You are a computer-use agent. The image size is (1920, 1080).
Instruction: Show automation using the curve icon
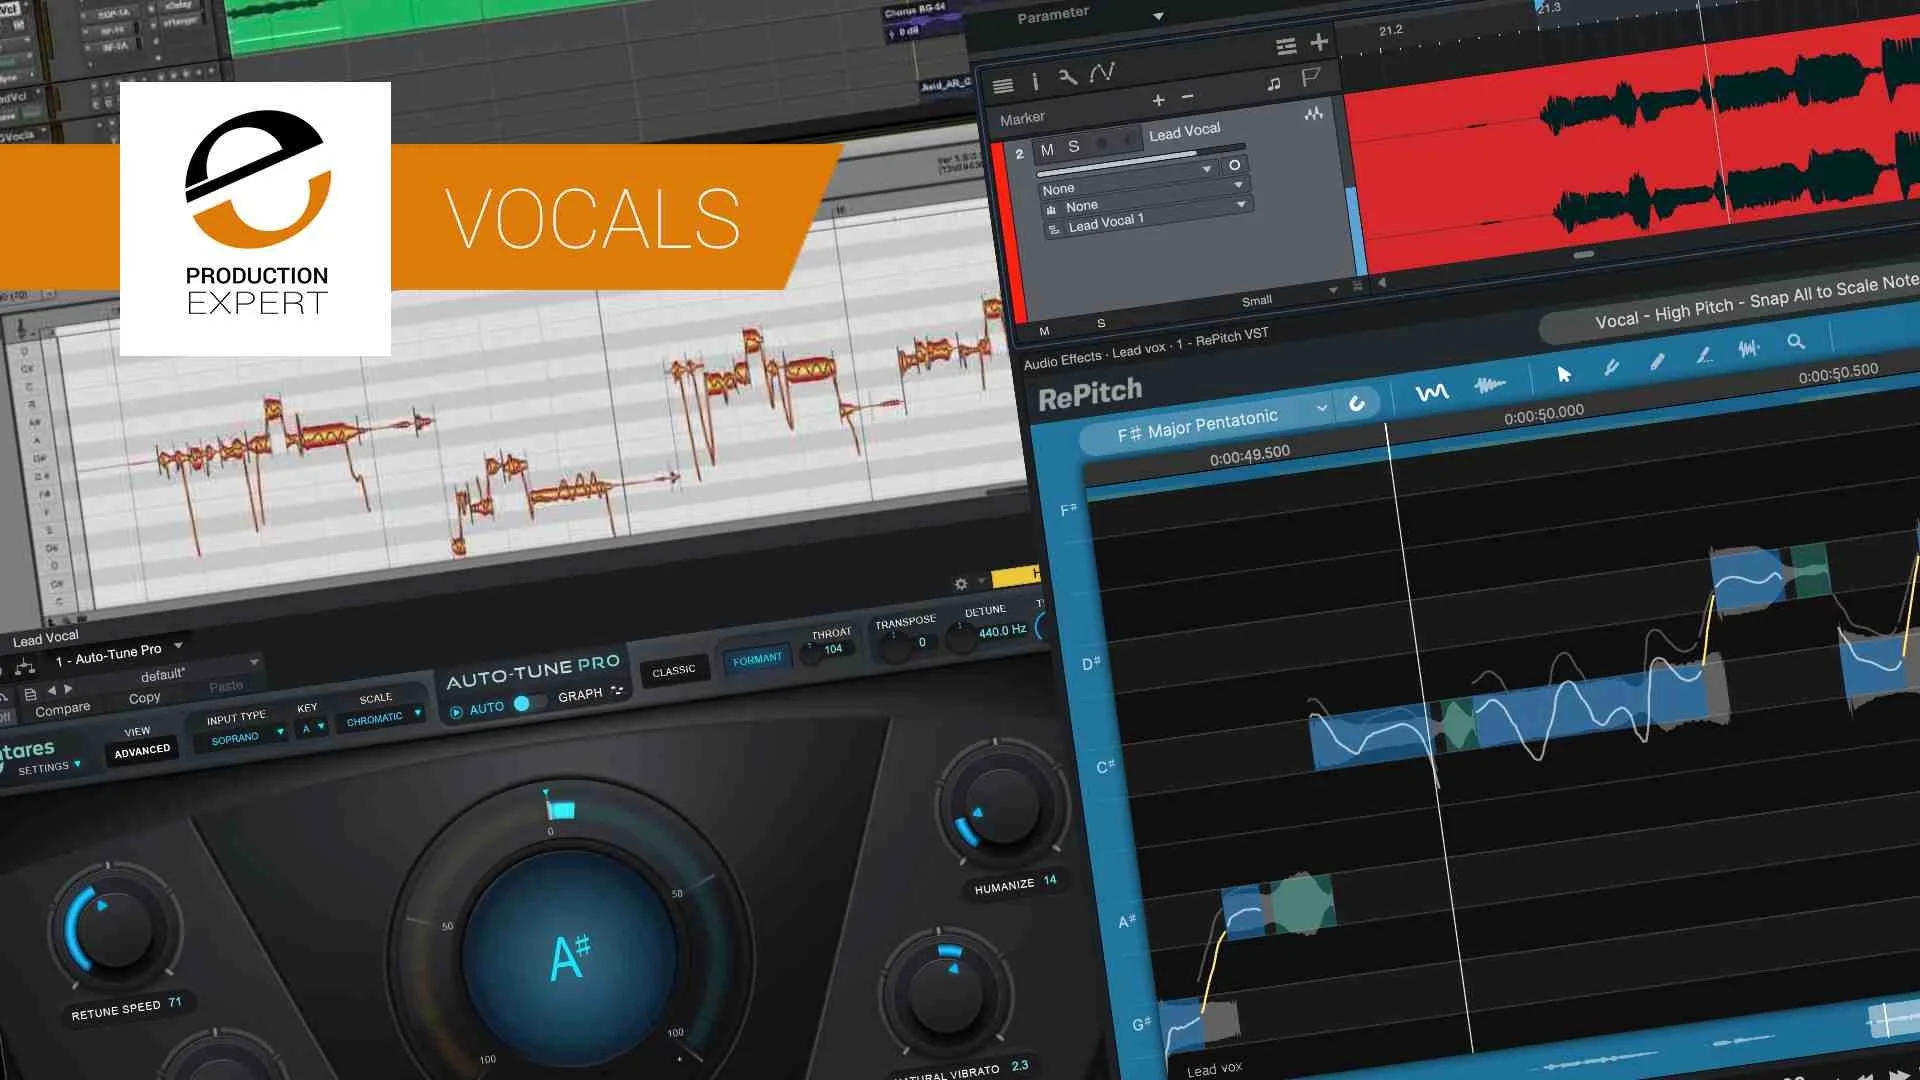click(x=1102, y=73)
